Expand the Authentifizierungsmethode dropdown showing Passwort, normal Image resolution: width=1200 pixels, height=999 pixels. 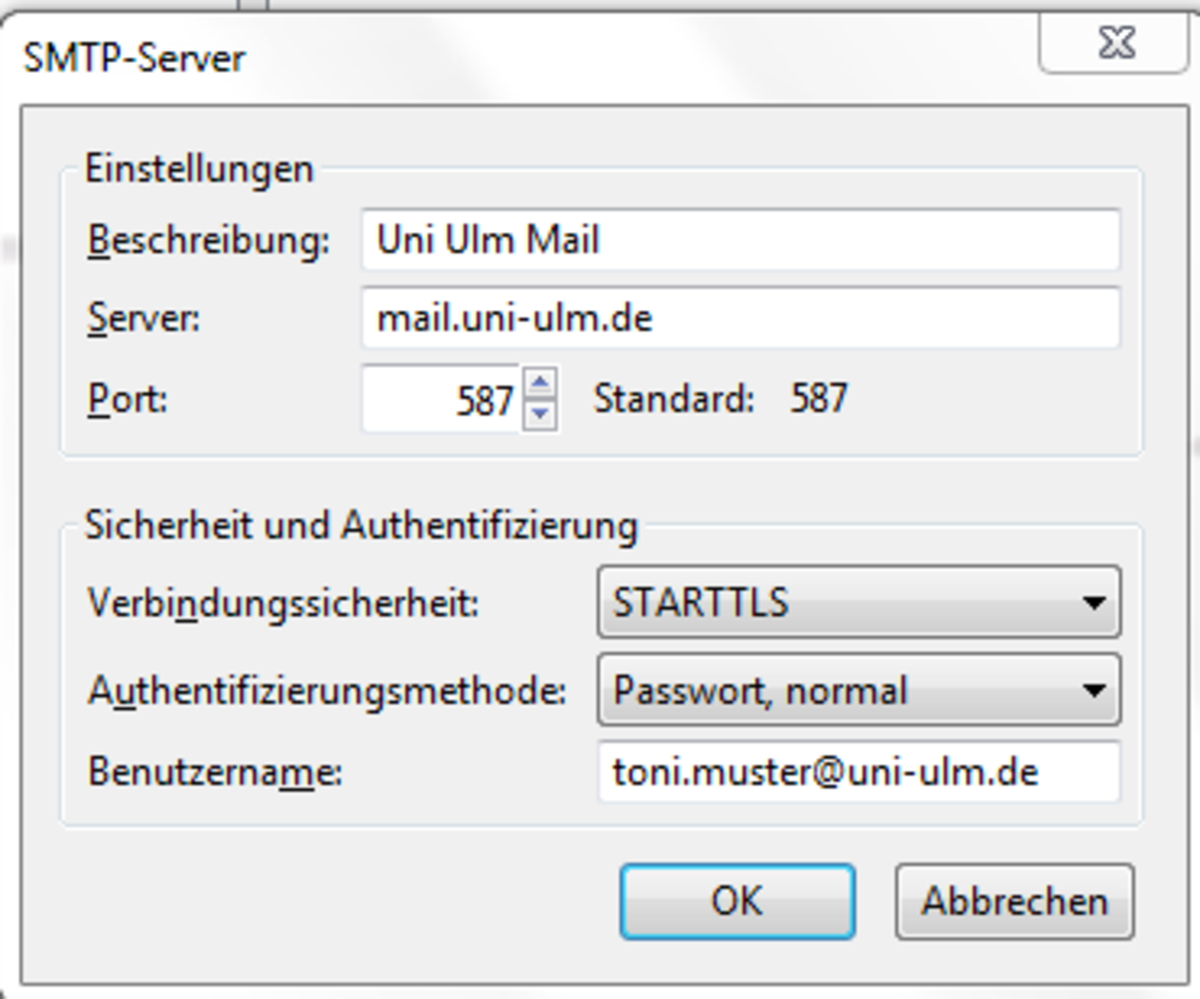[858, 690]
